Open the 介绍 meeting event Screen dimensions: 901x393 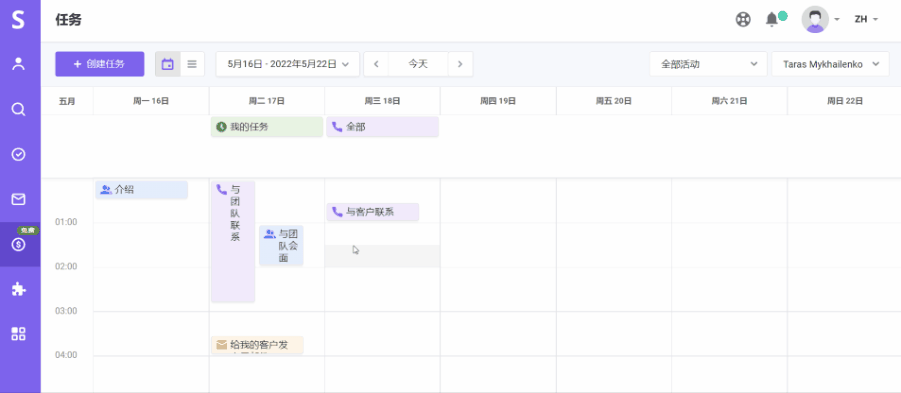coord(142,190)
